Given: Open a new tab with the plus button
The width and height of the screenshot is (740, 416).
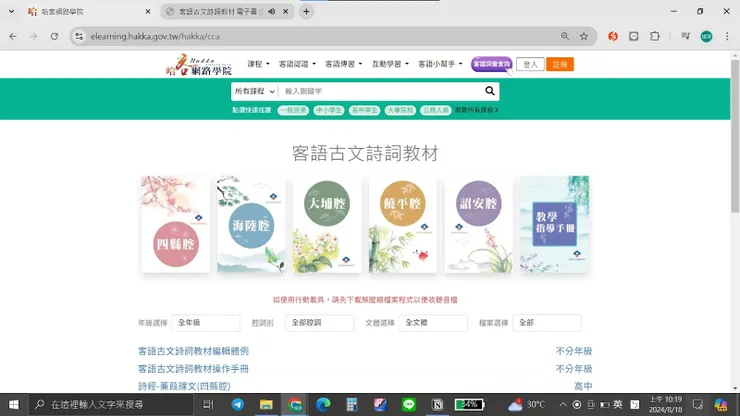Looking at the screenshot, I should tap(306, 11).
